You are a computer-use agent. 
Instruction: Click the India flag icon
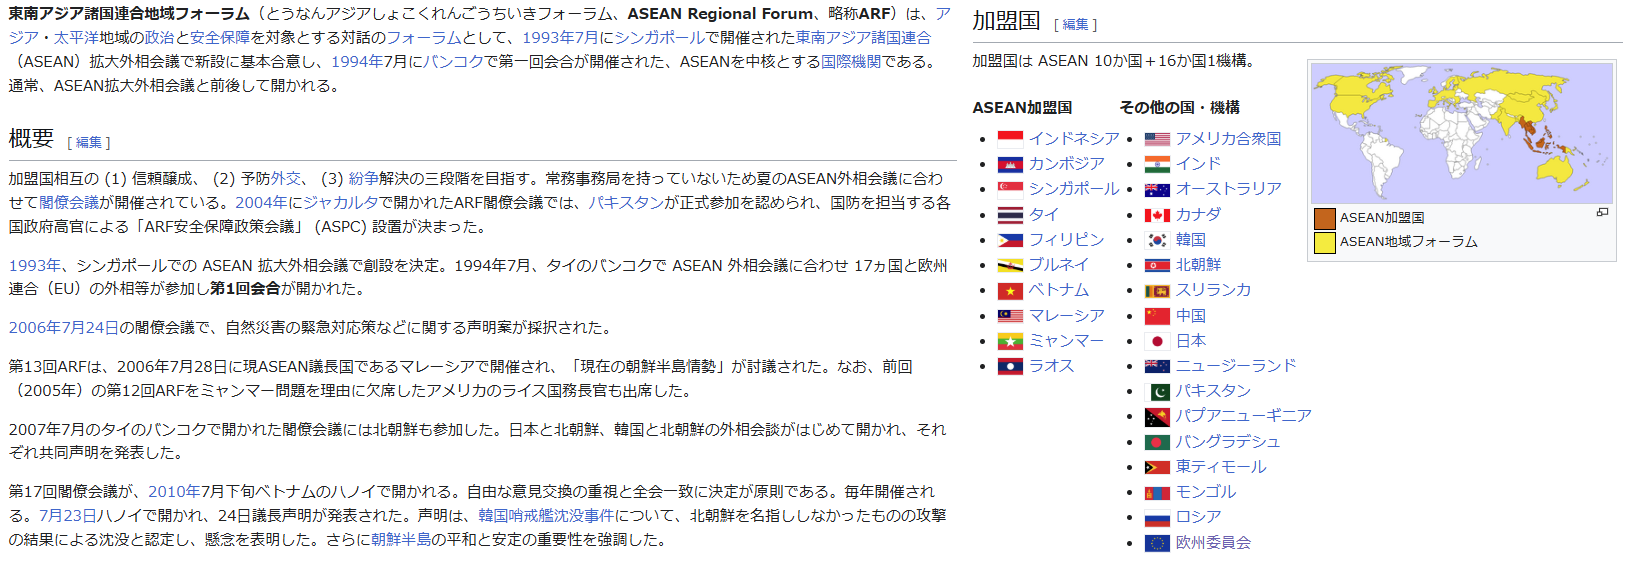(x=1157, y=164)
